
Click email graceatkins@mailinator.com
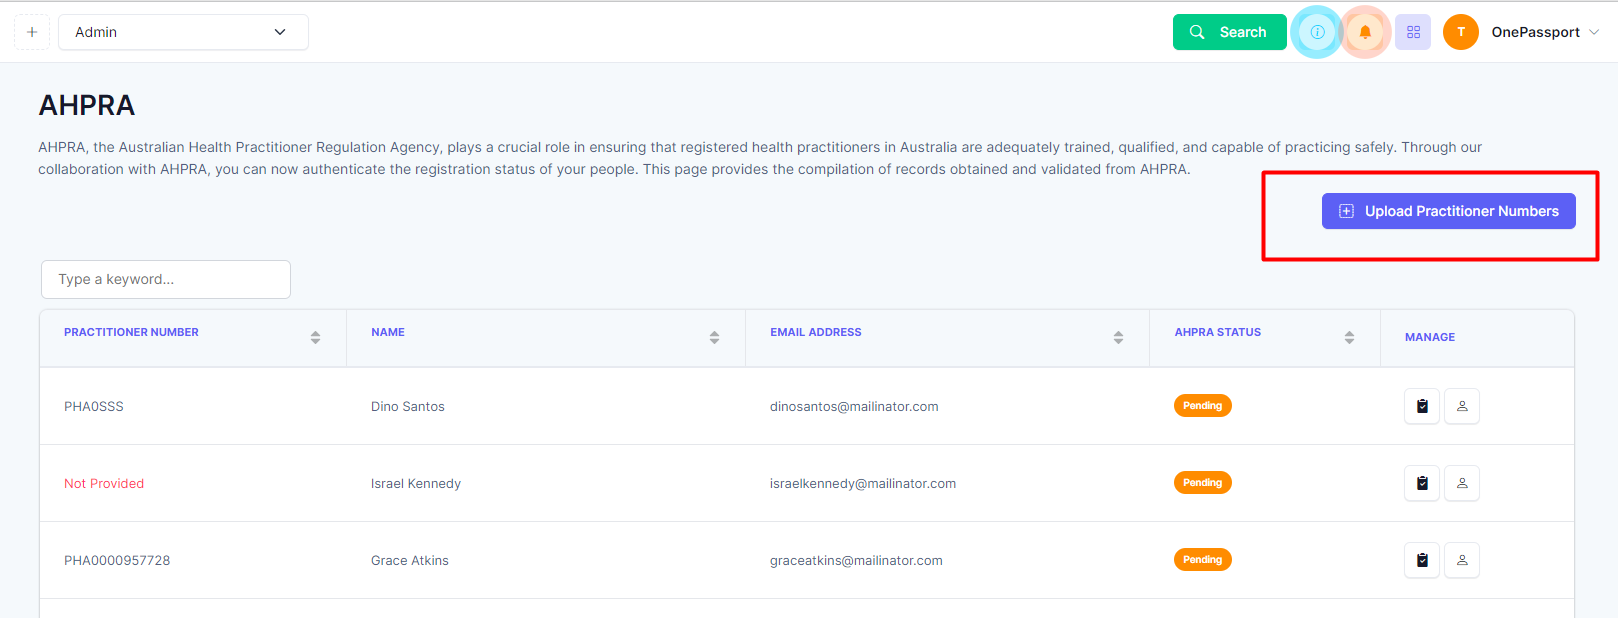click(x=856, y=560)
